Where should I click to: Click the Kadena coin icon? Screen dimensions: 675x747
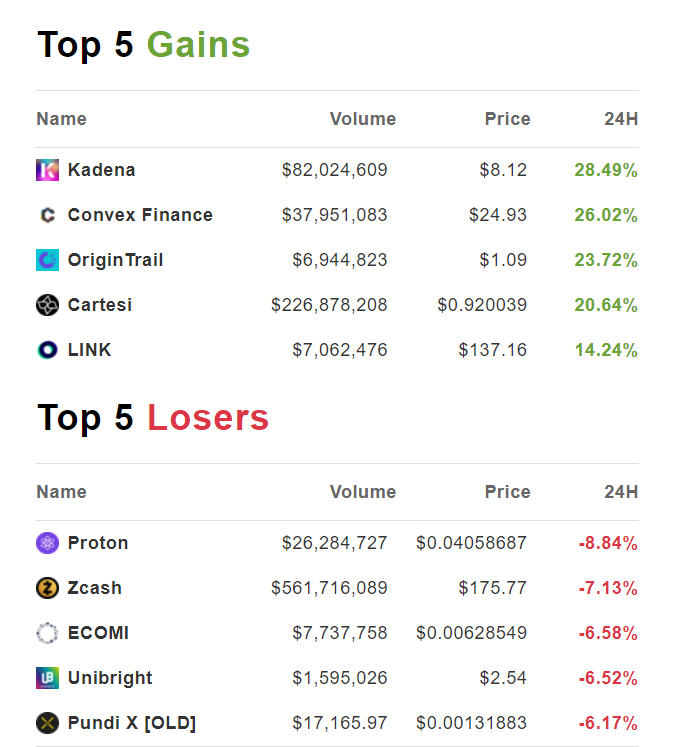47,170
